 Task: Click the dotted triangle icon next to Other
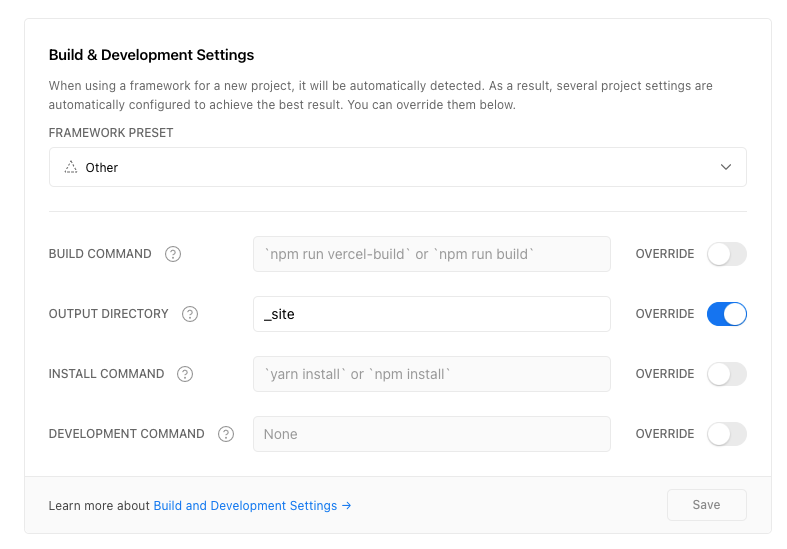click(x=71, y=168)
